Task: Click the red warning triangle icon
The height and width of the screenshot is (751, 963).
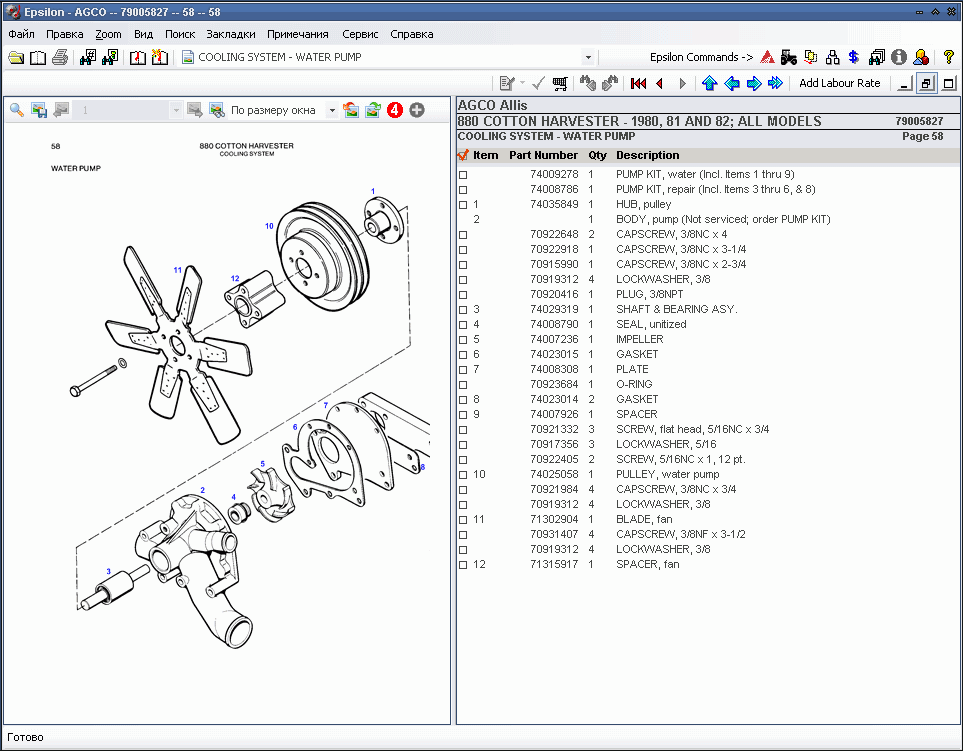Action: (765, 57)
